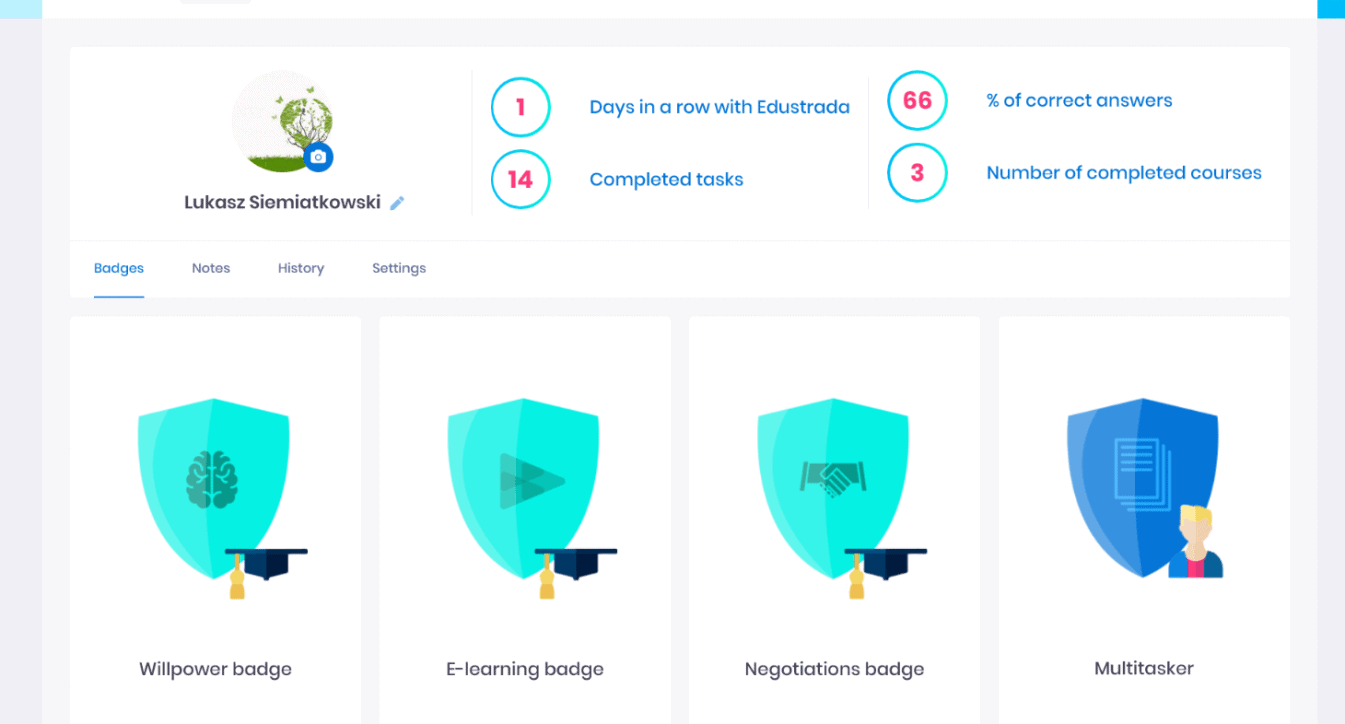Click Number of completed courses label

tap(1124, 173)
